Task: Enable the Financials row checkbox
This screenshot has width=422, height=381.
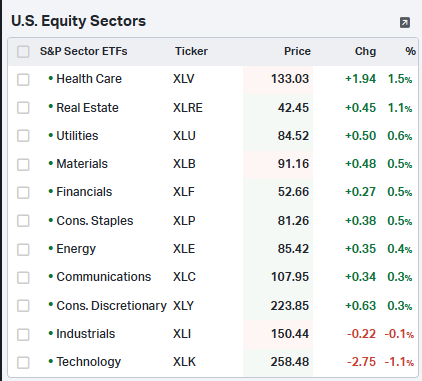Action: [x=23, y=192]
